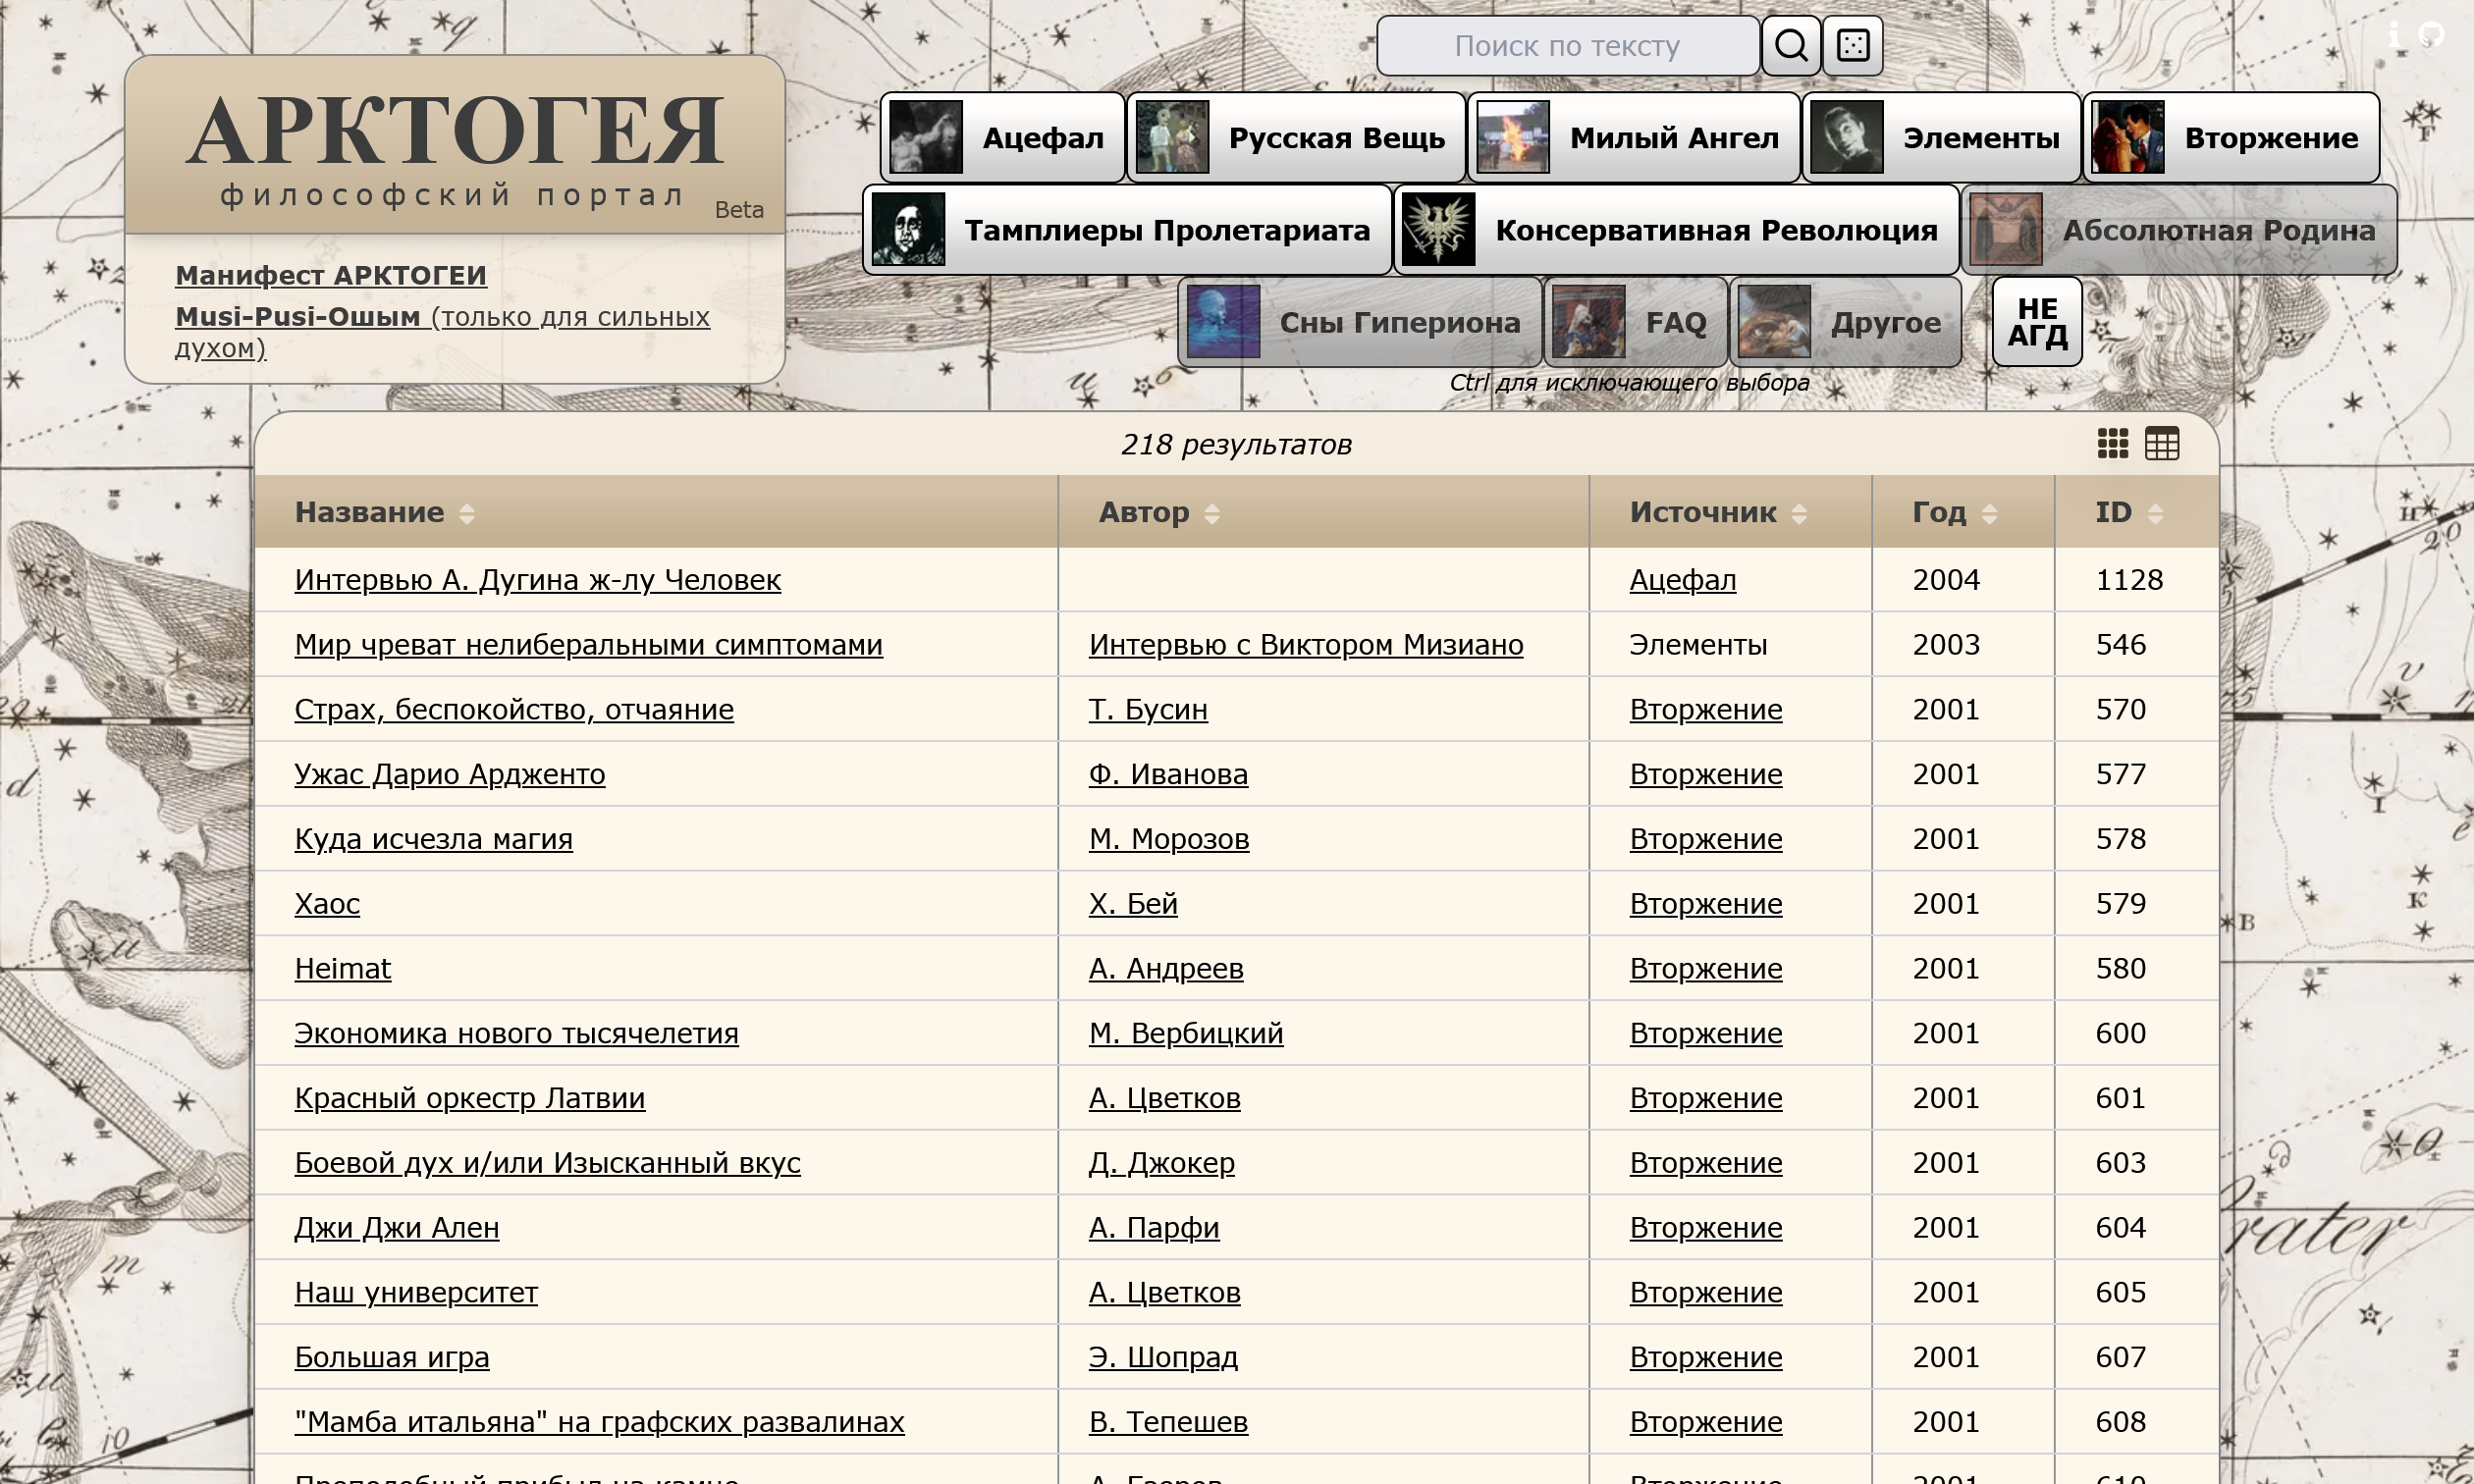Select the Элементы category tab
This screenshot has width=2474, height=1484.
1941,138
